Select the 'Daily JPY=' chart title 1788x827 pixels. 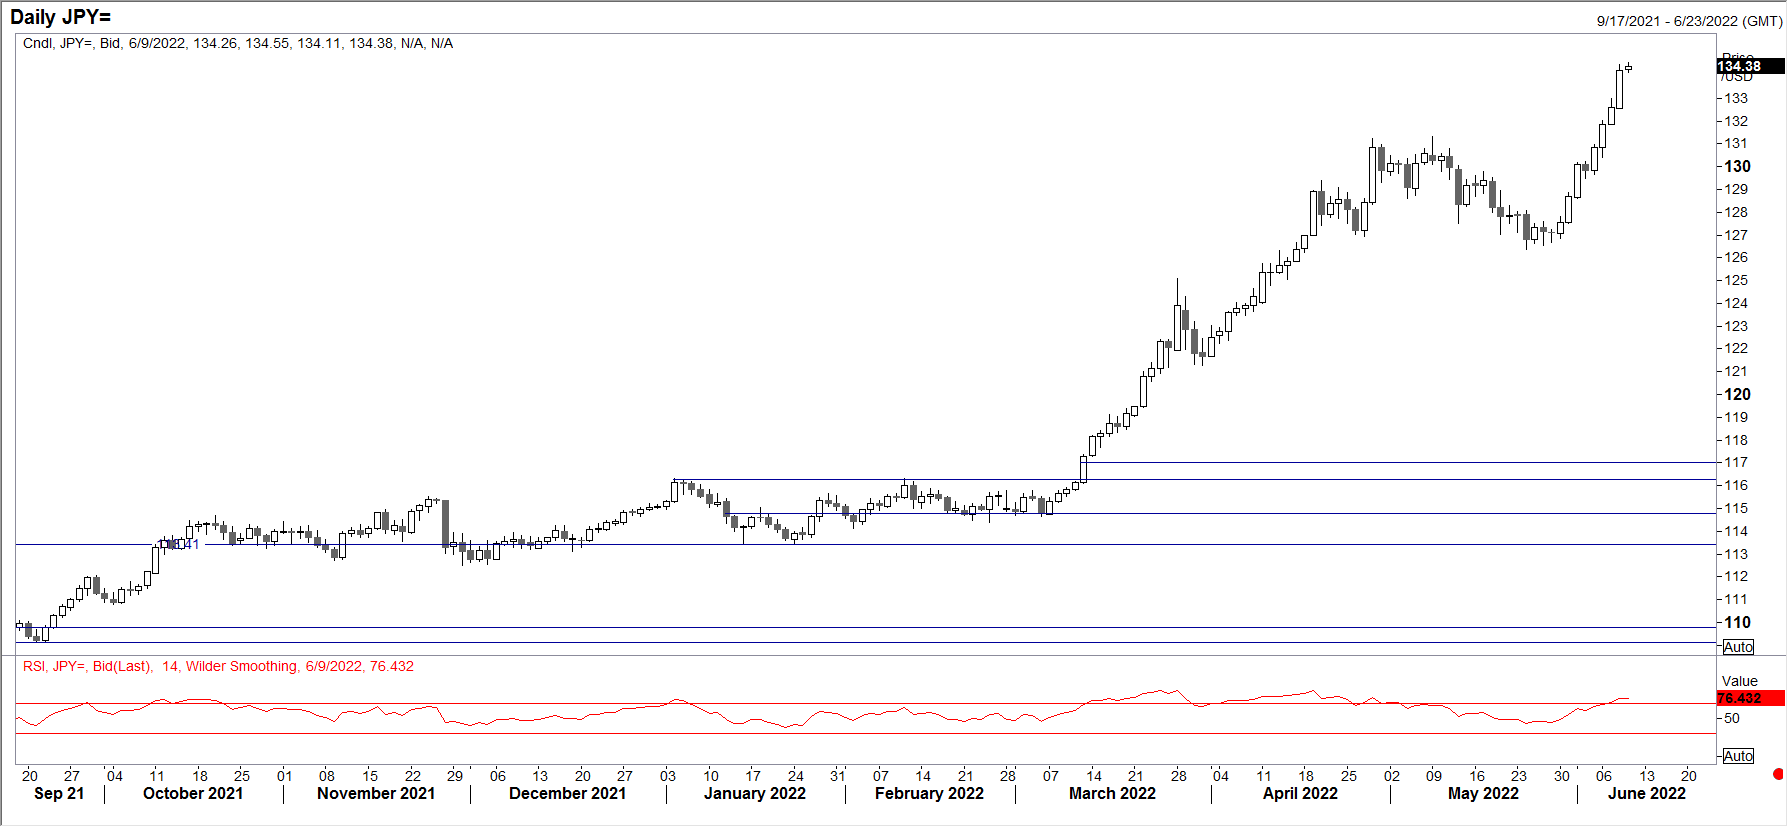click(61, 17)
